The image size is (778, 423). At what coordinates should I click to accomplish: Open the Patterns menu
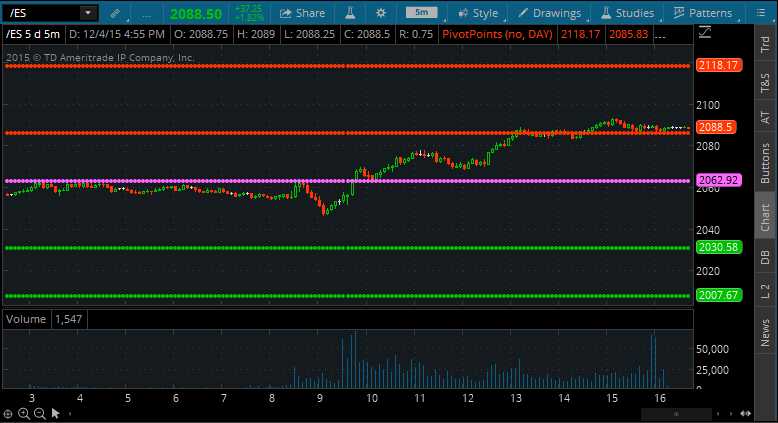702,13
